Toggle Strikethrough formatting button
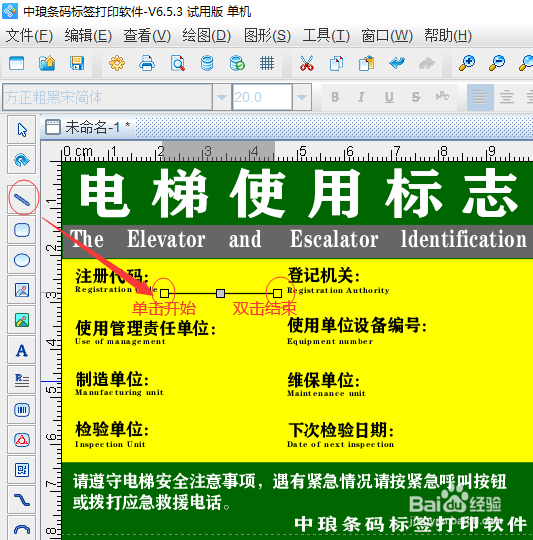Image resolution: width=533 pixels, height=540 pixels. coord(416,97)
